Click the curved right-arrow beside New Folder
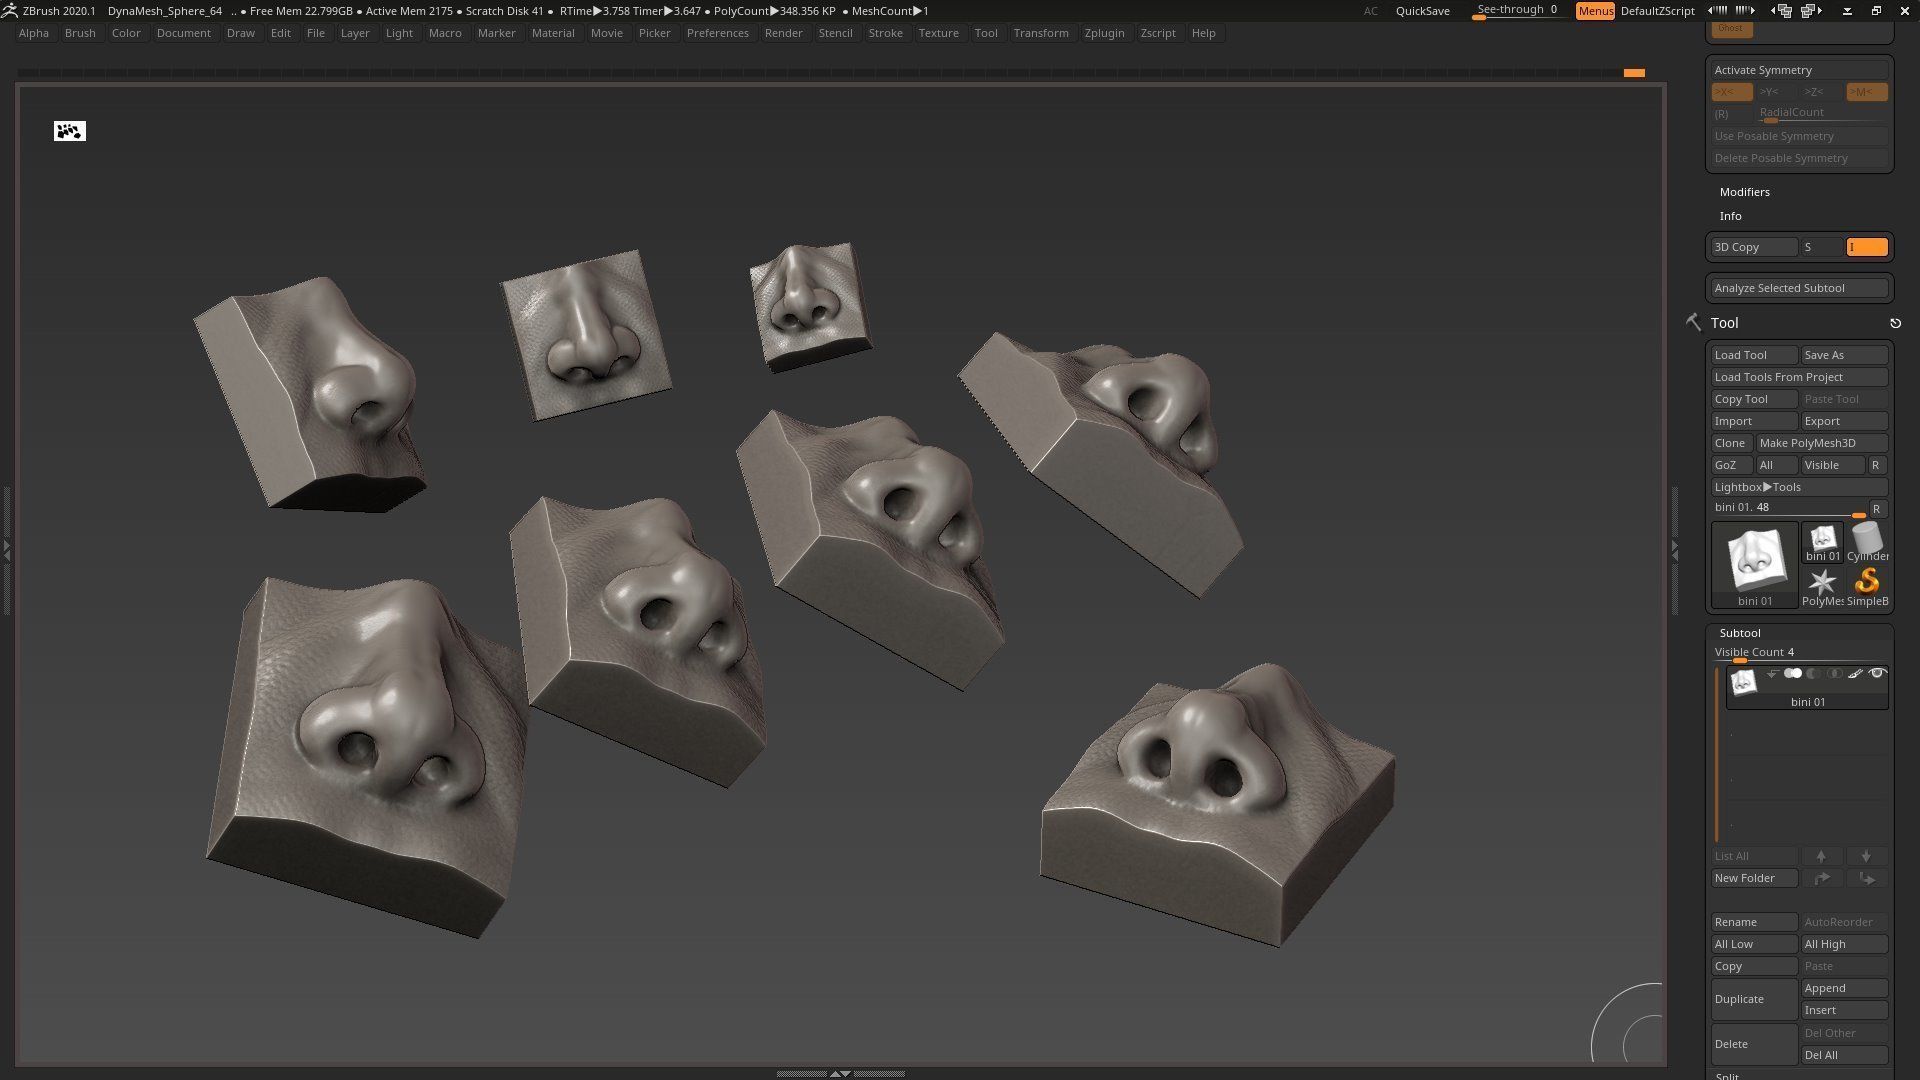Screen dimensions: 1920x1080 point(1822,878)
